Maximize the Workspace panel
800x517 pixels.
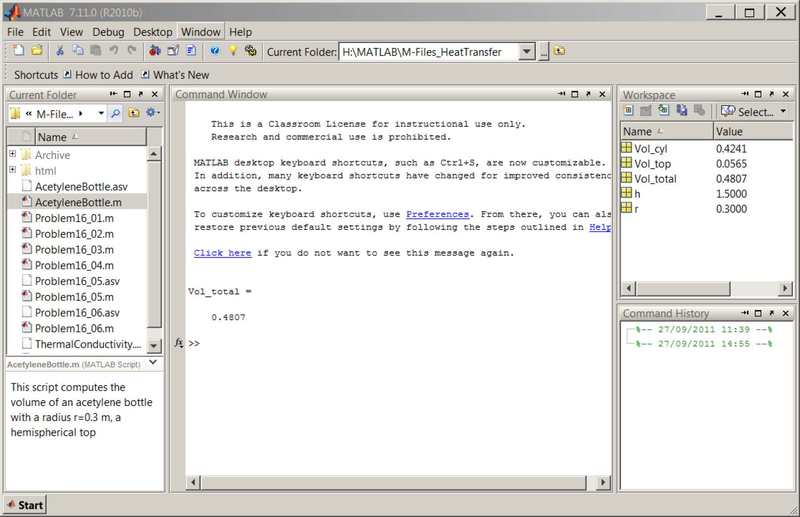758,94
